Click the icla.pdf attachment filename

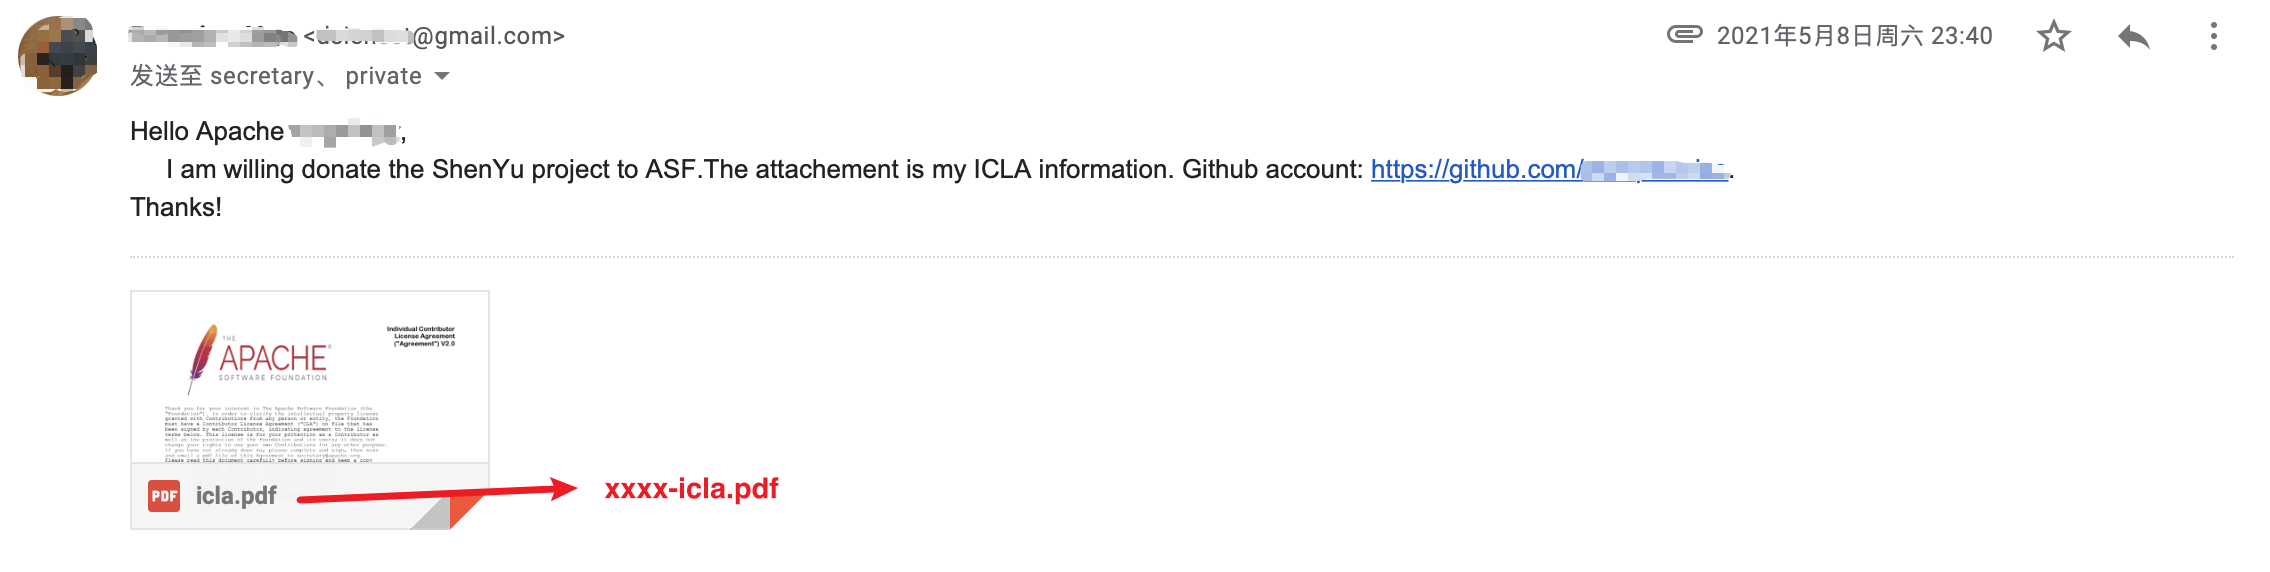point(236,496)
